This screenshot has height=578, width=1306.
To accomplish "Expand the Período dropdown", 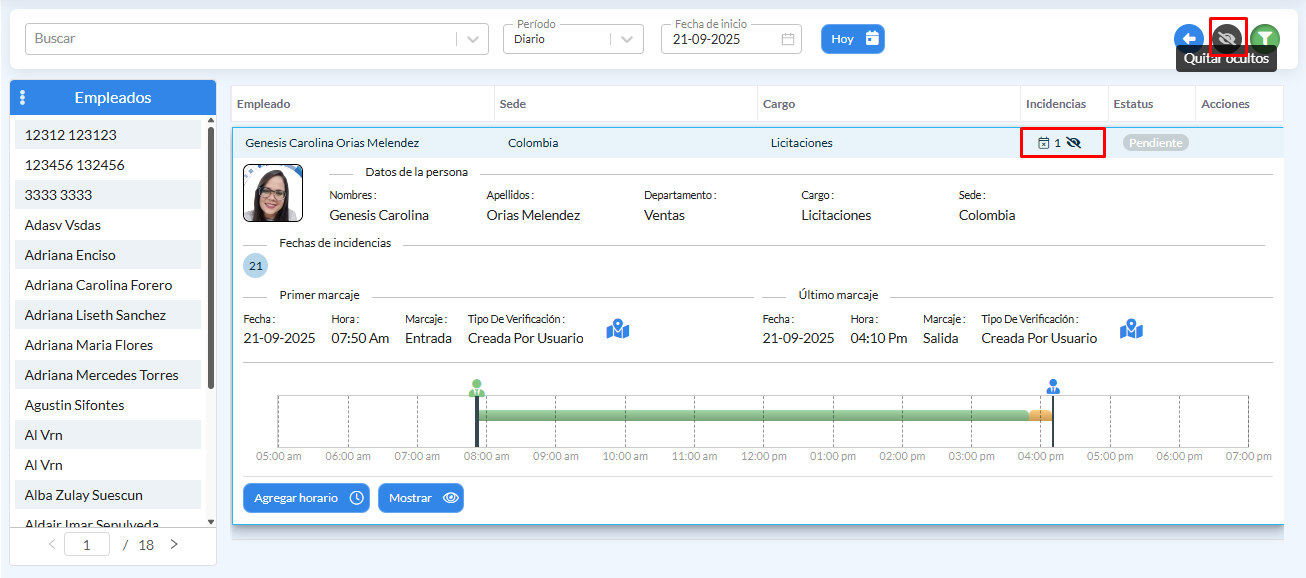I will [x=627, y=39].
